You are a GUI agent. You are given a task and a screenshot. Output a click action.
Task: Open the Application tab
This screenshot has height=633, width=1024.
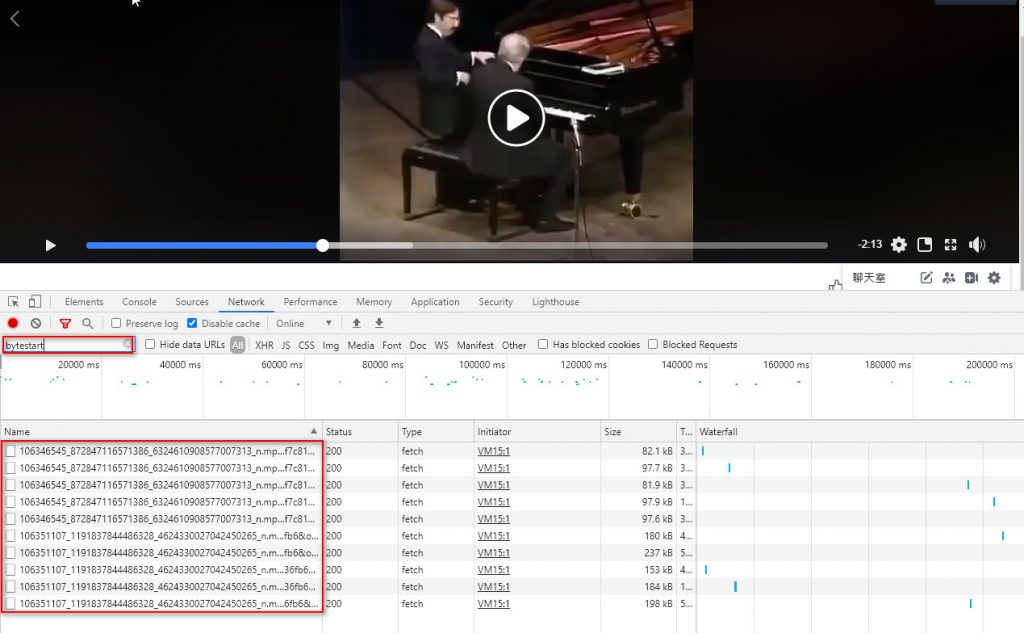pos(435,302)
